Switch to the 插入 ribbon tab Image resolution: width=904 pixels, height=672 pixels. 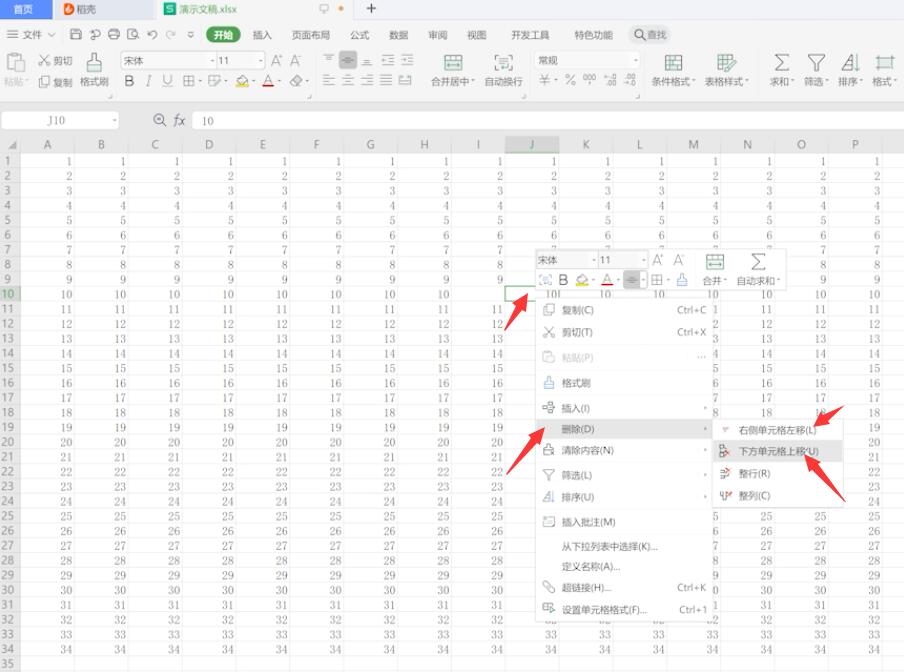(x=262, y=35)
